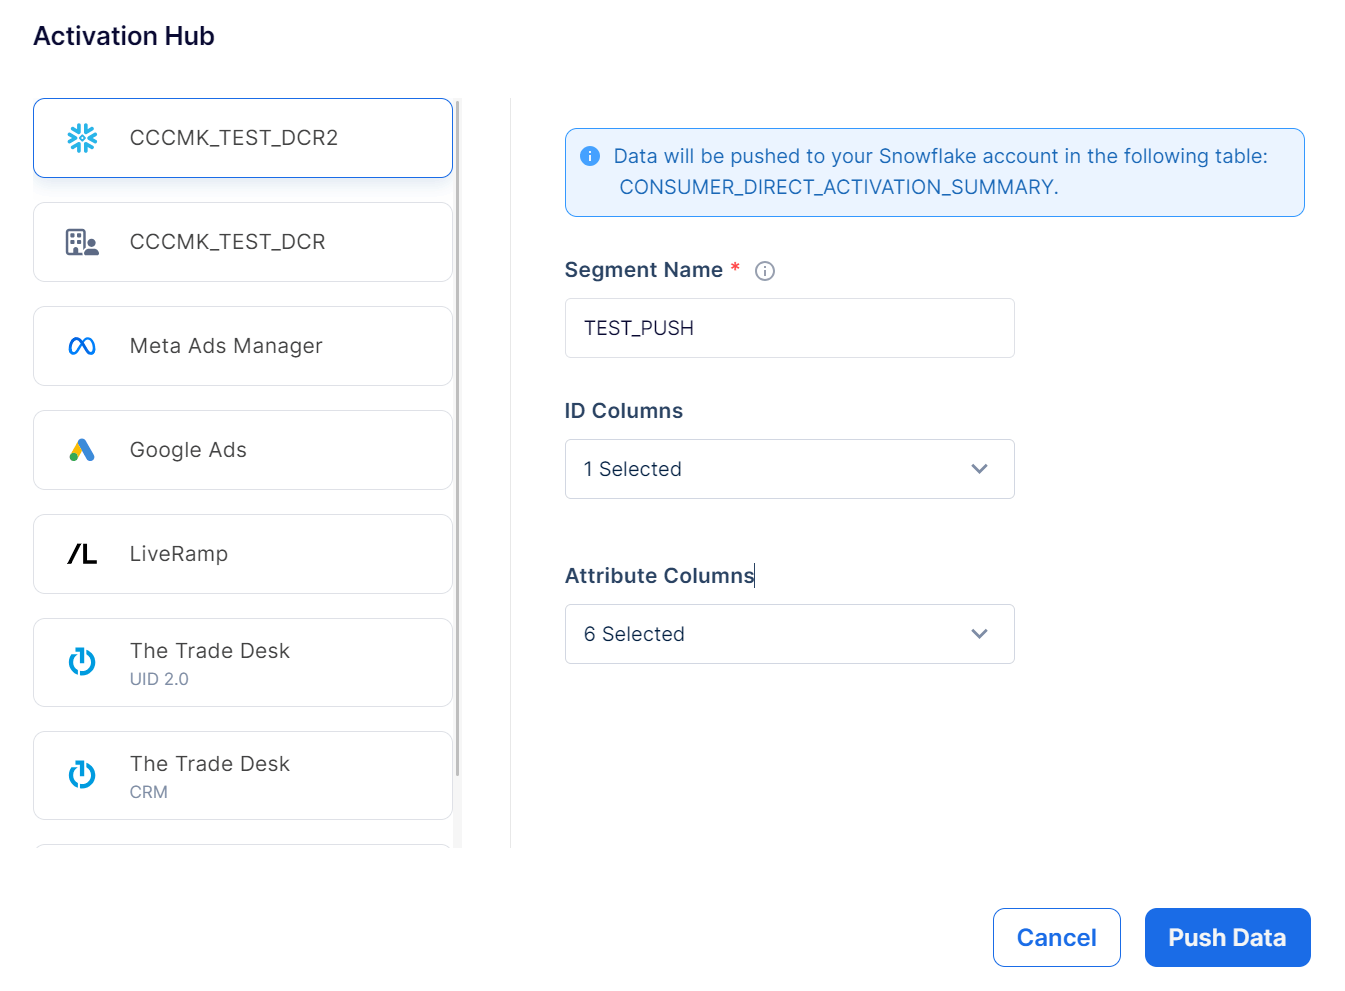The height and width of the screenshot is (991, 1345).
Task: Choose LiveRamp destination
Action: click(x=243, y=554)
